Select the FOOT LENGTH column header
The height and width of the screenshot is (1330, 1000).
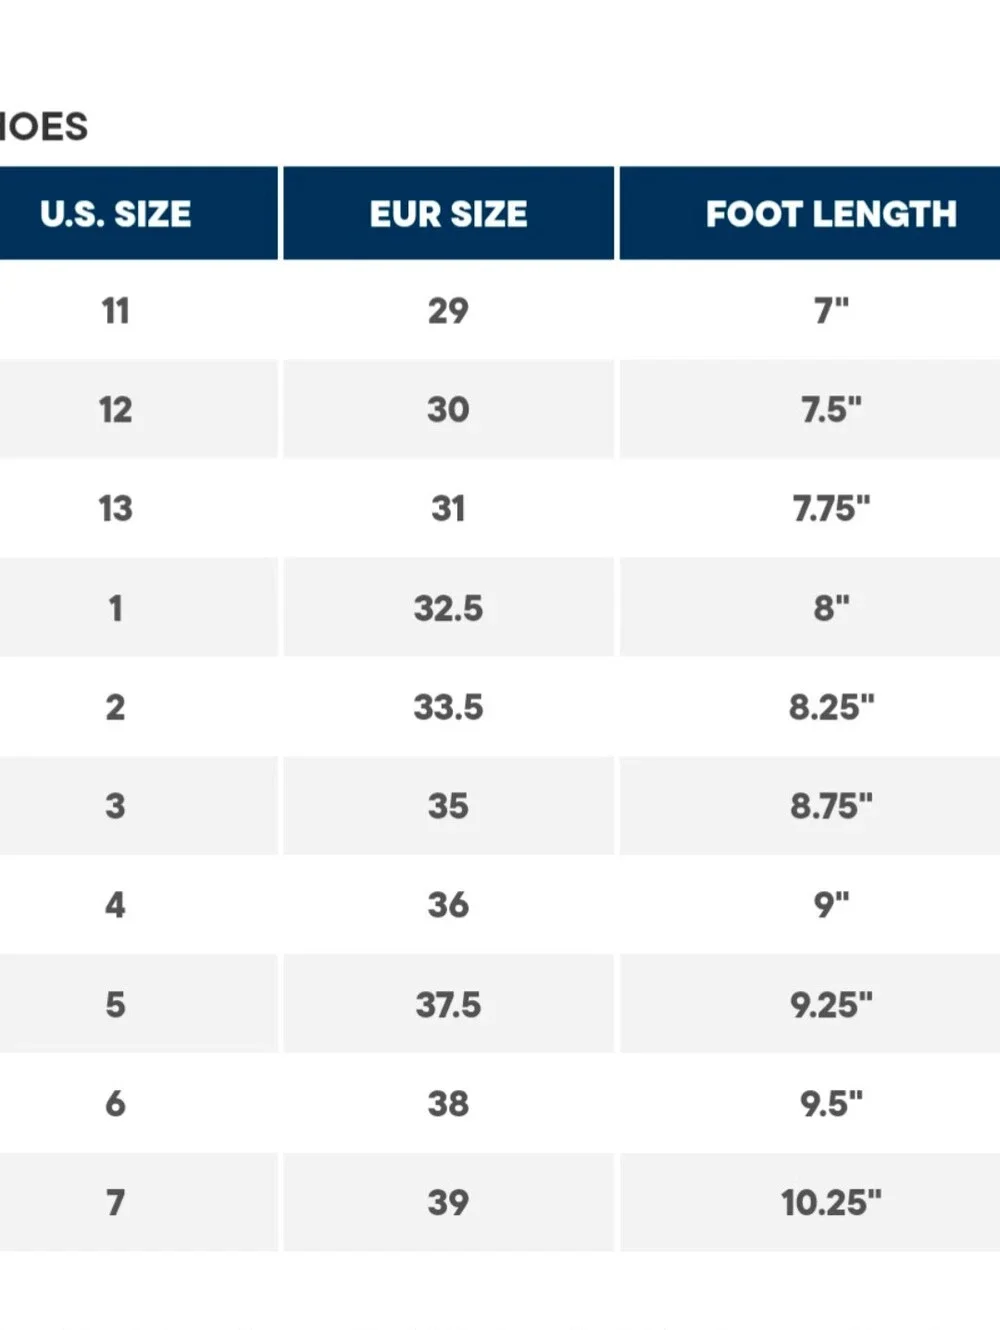(810, 213)
